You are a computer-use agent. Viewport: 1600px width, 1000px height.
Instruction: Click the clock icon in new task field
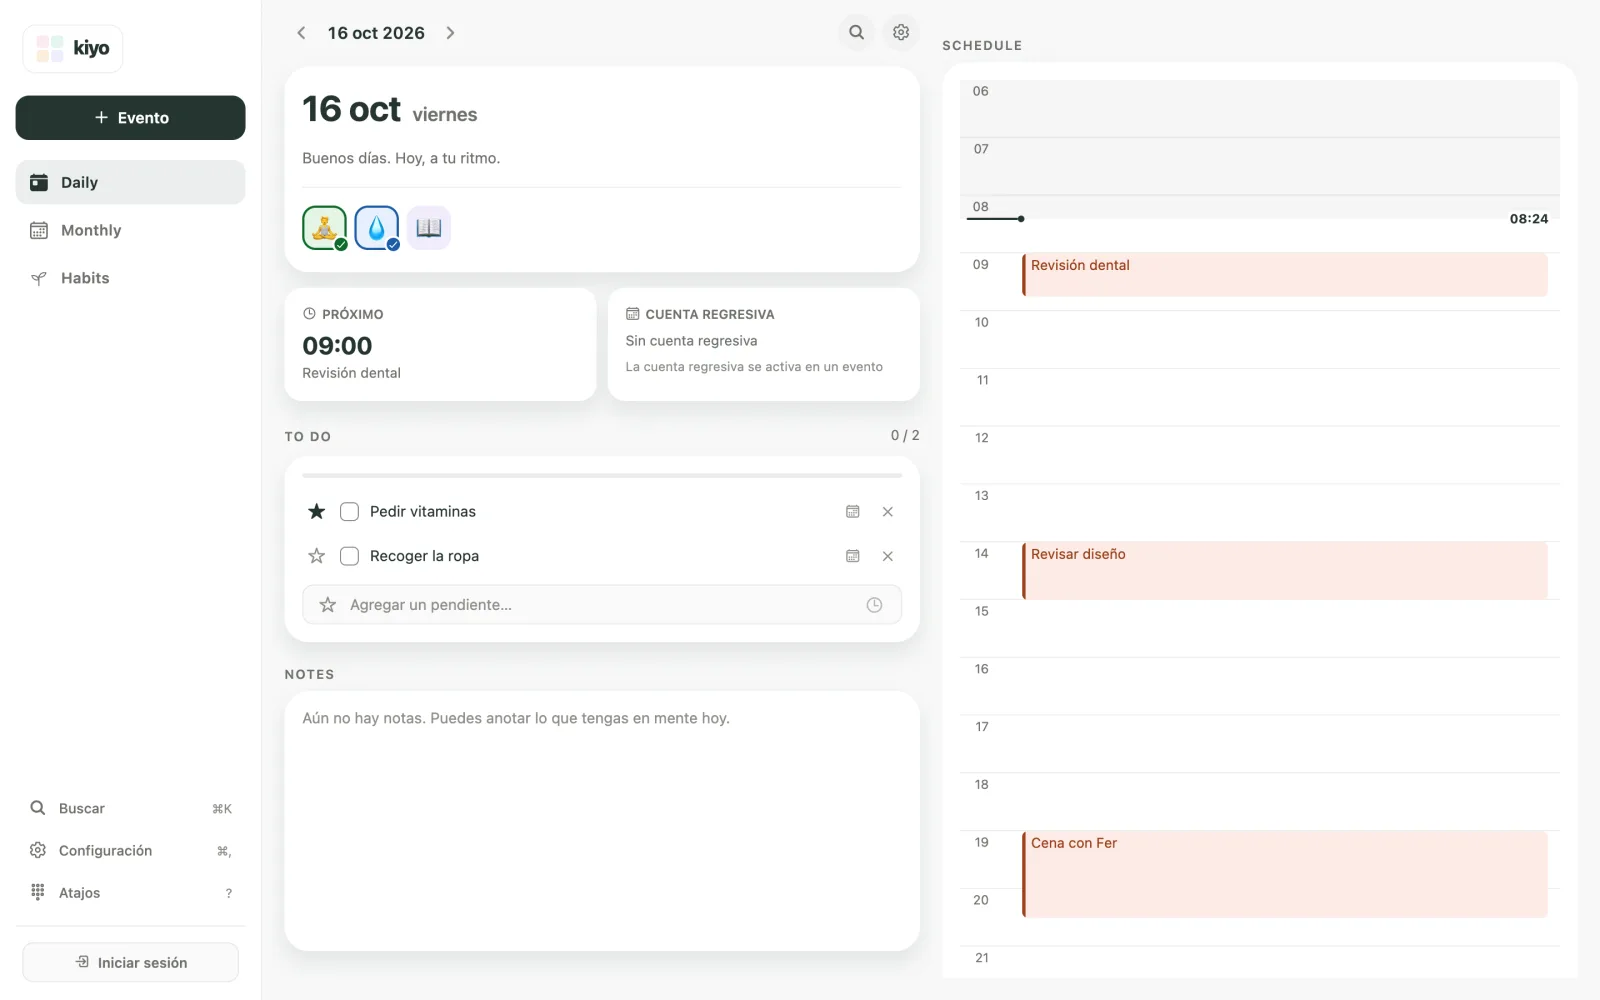point(874,605)
